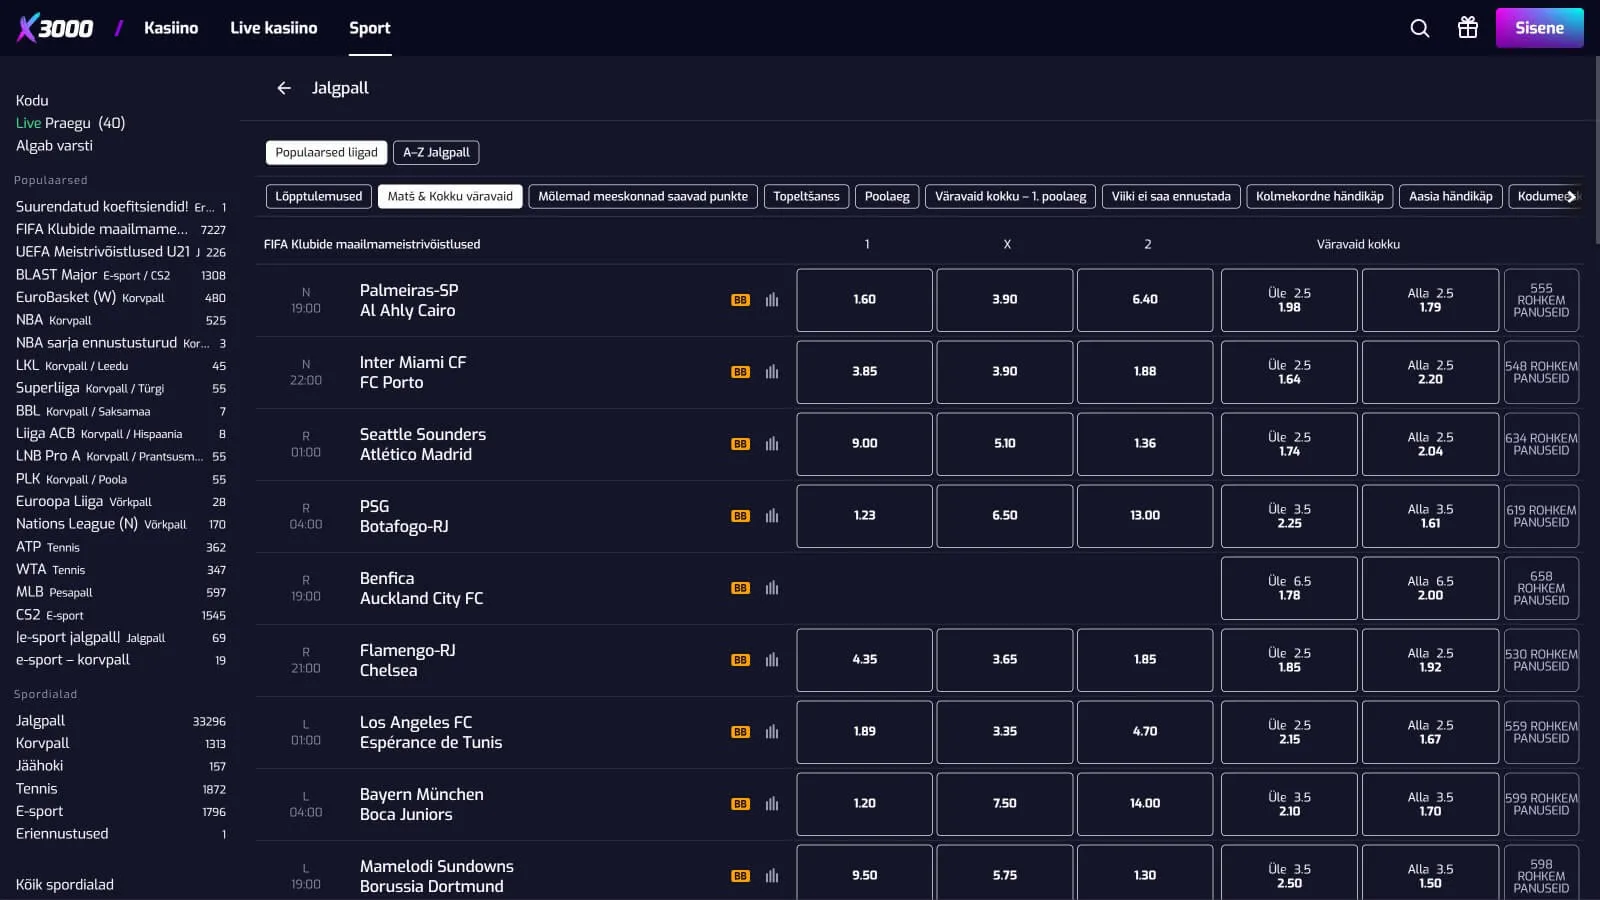Screen dimensions: 1600x900
Task: Open Kodu in sidebar
Action: click(x=32, y=101)
